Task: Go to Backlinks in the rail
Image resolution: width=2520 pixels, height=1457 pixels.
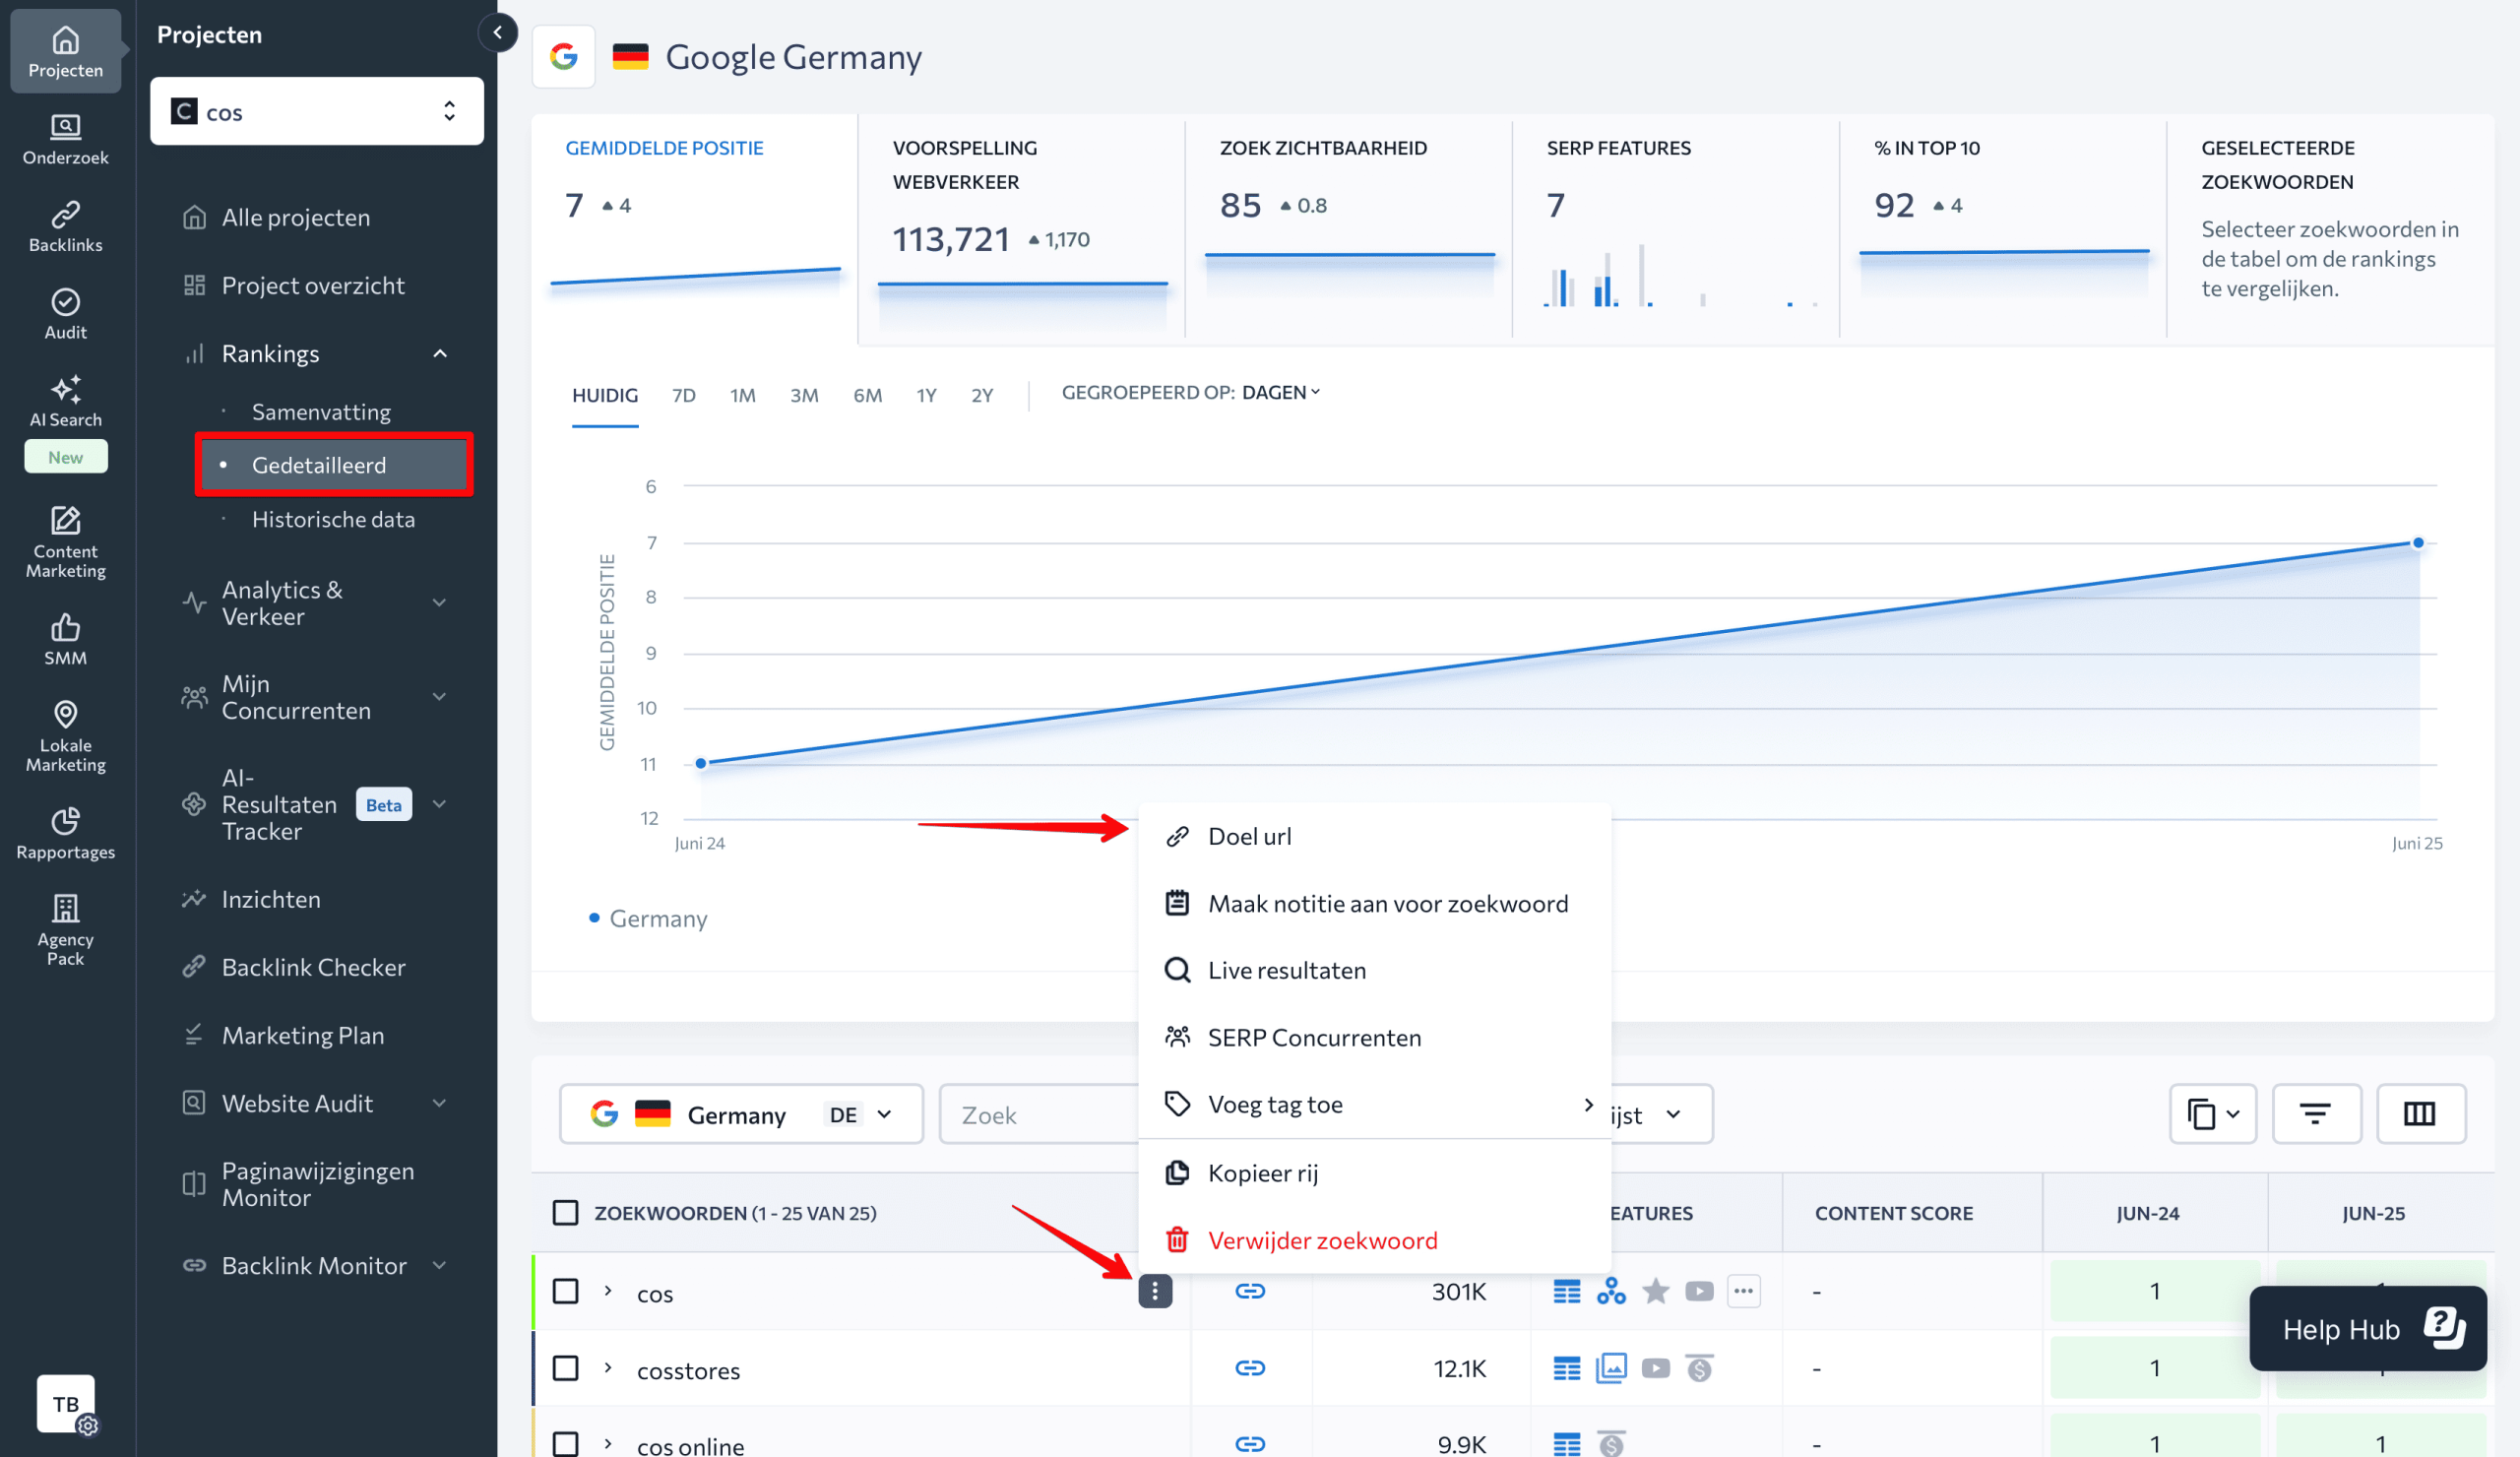Action: pos(65,227)
